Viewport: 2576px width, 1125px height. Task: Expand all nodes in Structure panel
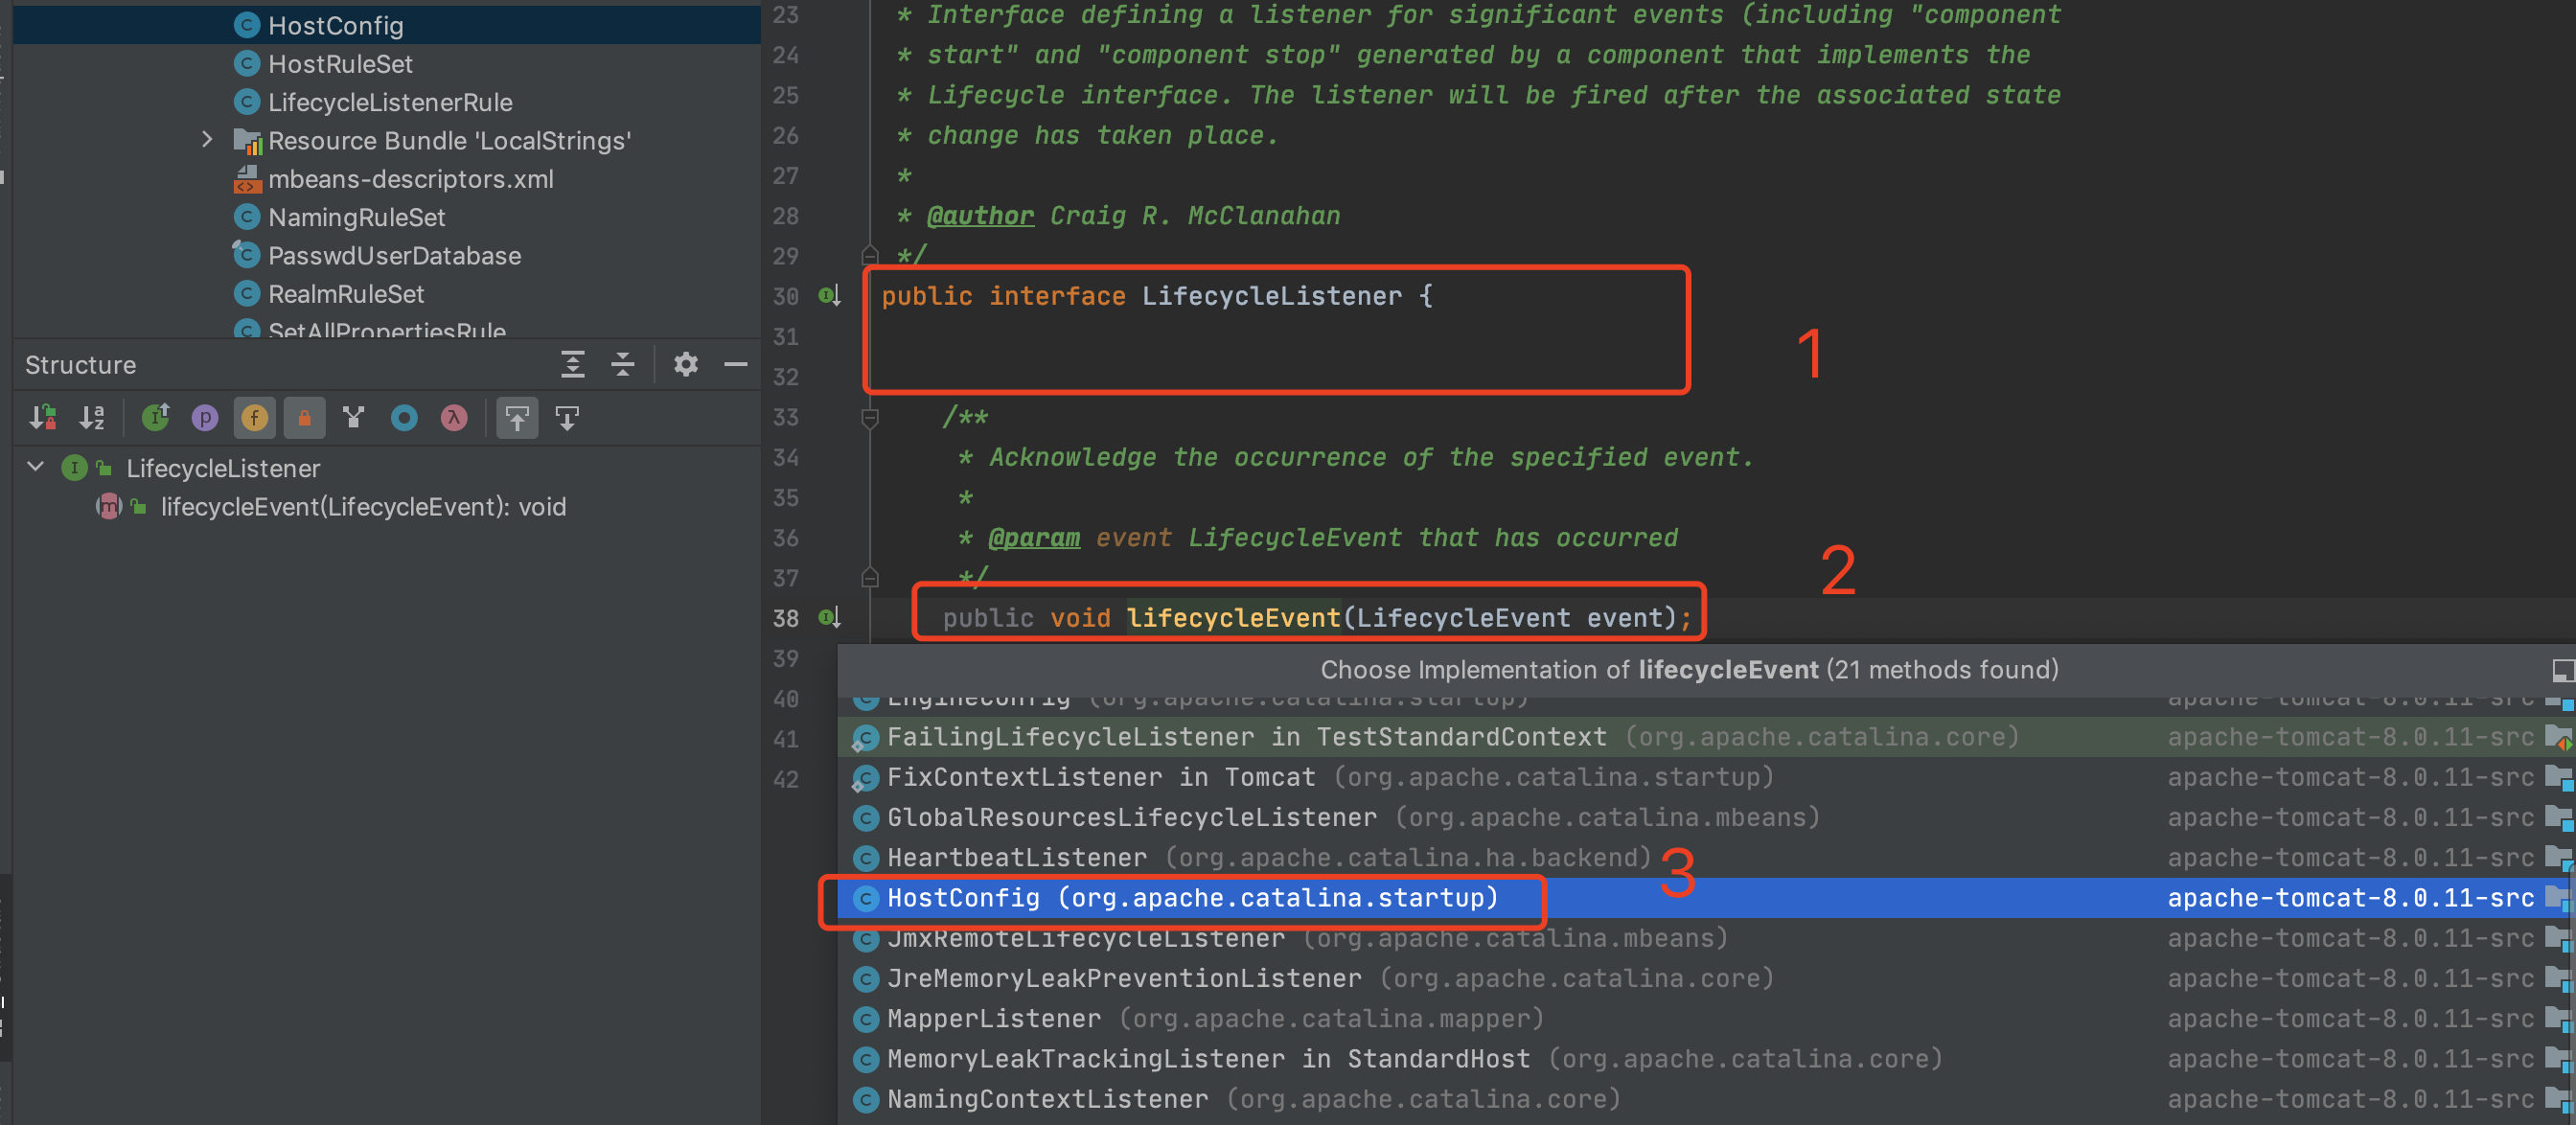572,364
